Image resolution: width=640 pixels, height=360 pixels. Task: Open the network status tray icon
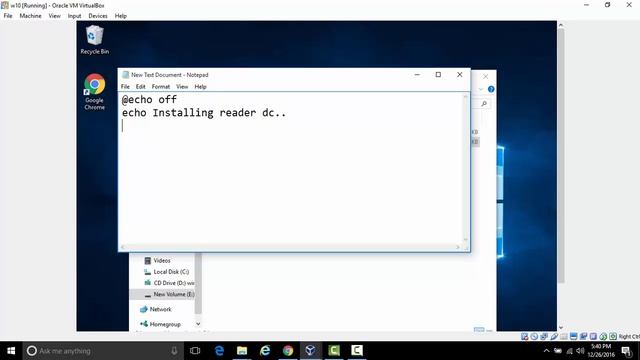(x=569, y=351)
